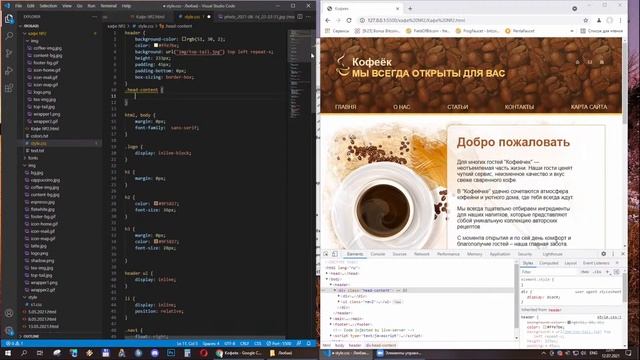Open Explorer panel more actions ellipsis
This screenshot has width=640, height=360.
click(x=95, y=17)
